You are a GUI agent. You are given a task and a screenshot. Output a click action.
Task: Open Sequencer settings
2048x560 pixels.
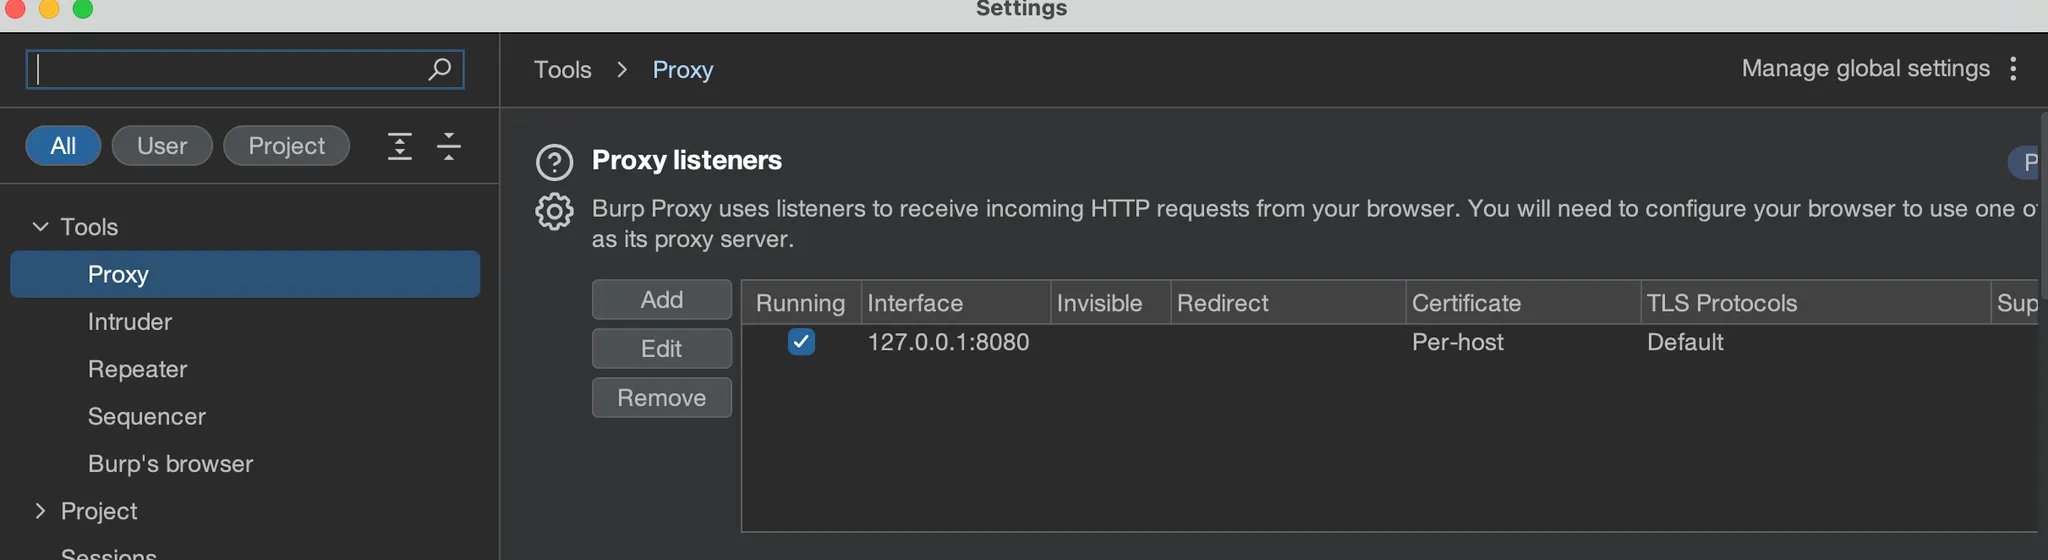147,416
